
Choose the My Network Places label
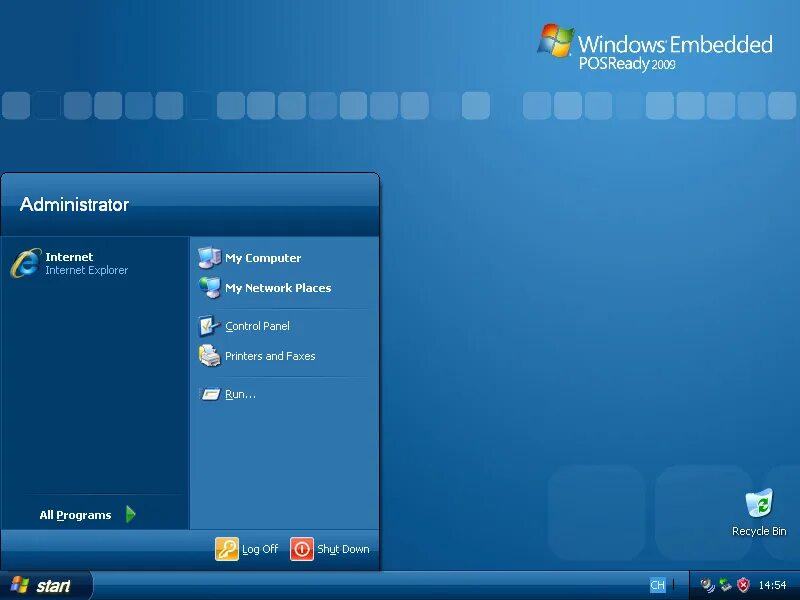pyautogui.click(x=278, y=288)
